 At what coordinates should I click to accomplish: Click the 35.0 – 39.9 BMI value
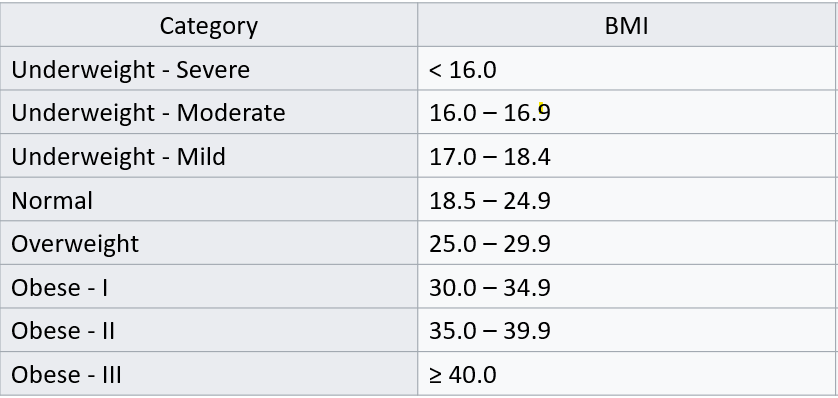pyautogui.click(x=490, y=331)
